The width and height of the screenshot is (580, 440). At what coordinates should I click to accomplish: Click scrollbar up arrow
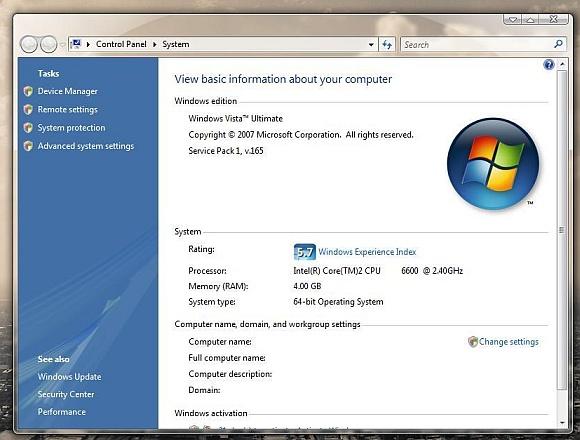(562, 64)
